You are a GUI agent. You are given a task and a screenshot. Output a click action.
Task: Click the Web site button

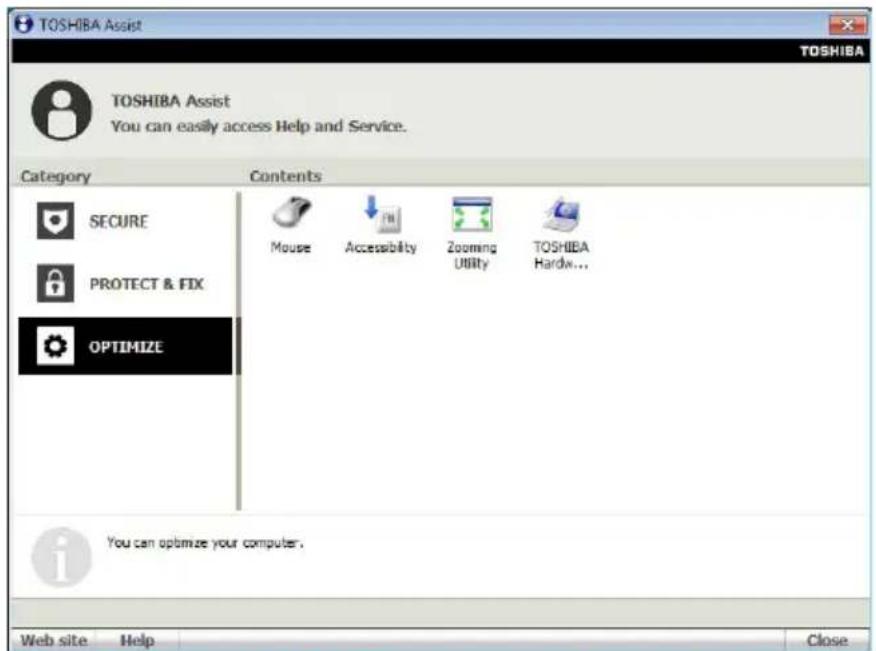click(54, 640)
